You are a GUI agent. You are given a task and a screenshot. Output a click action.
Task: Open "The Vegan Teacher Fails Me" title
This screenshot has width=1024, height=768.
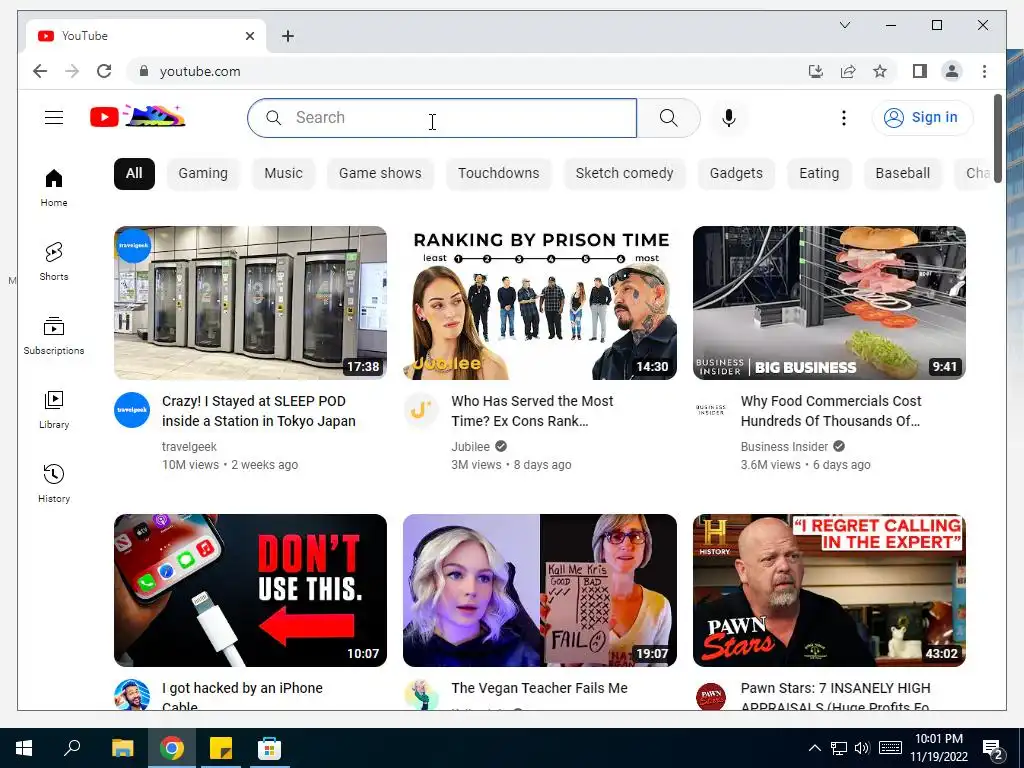pos(539,688)
